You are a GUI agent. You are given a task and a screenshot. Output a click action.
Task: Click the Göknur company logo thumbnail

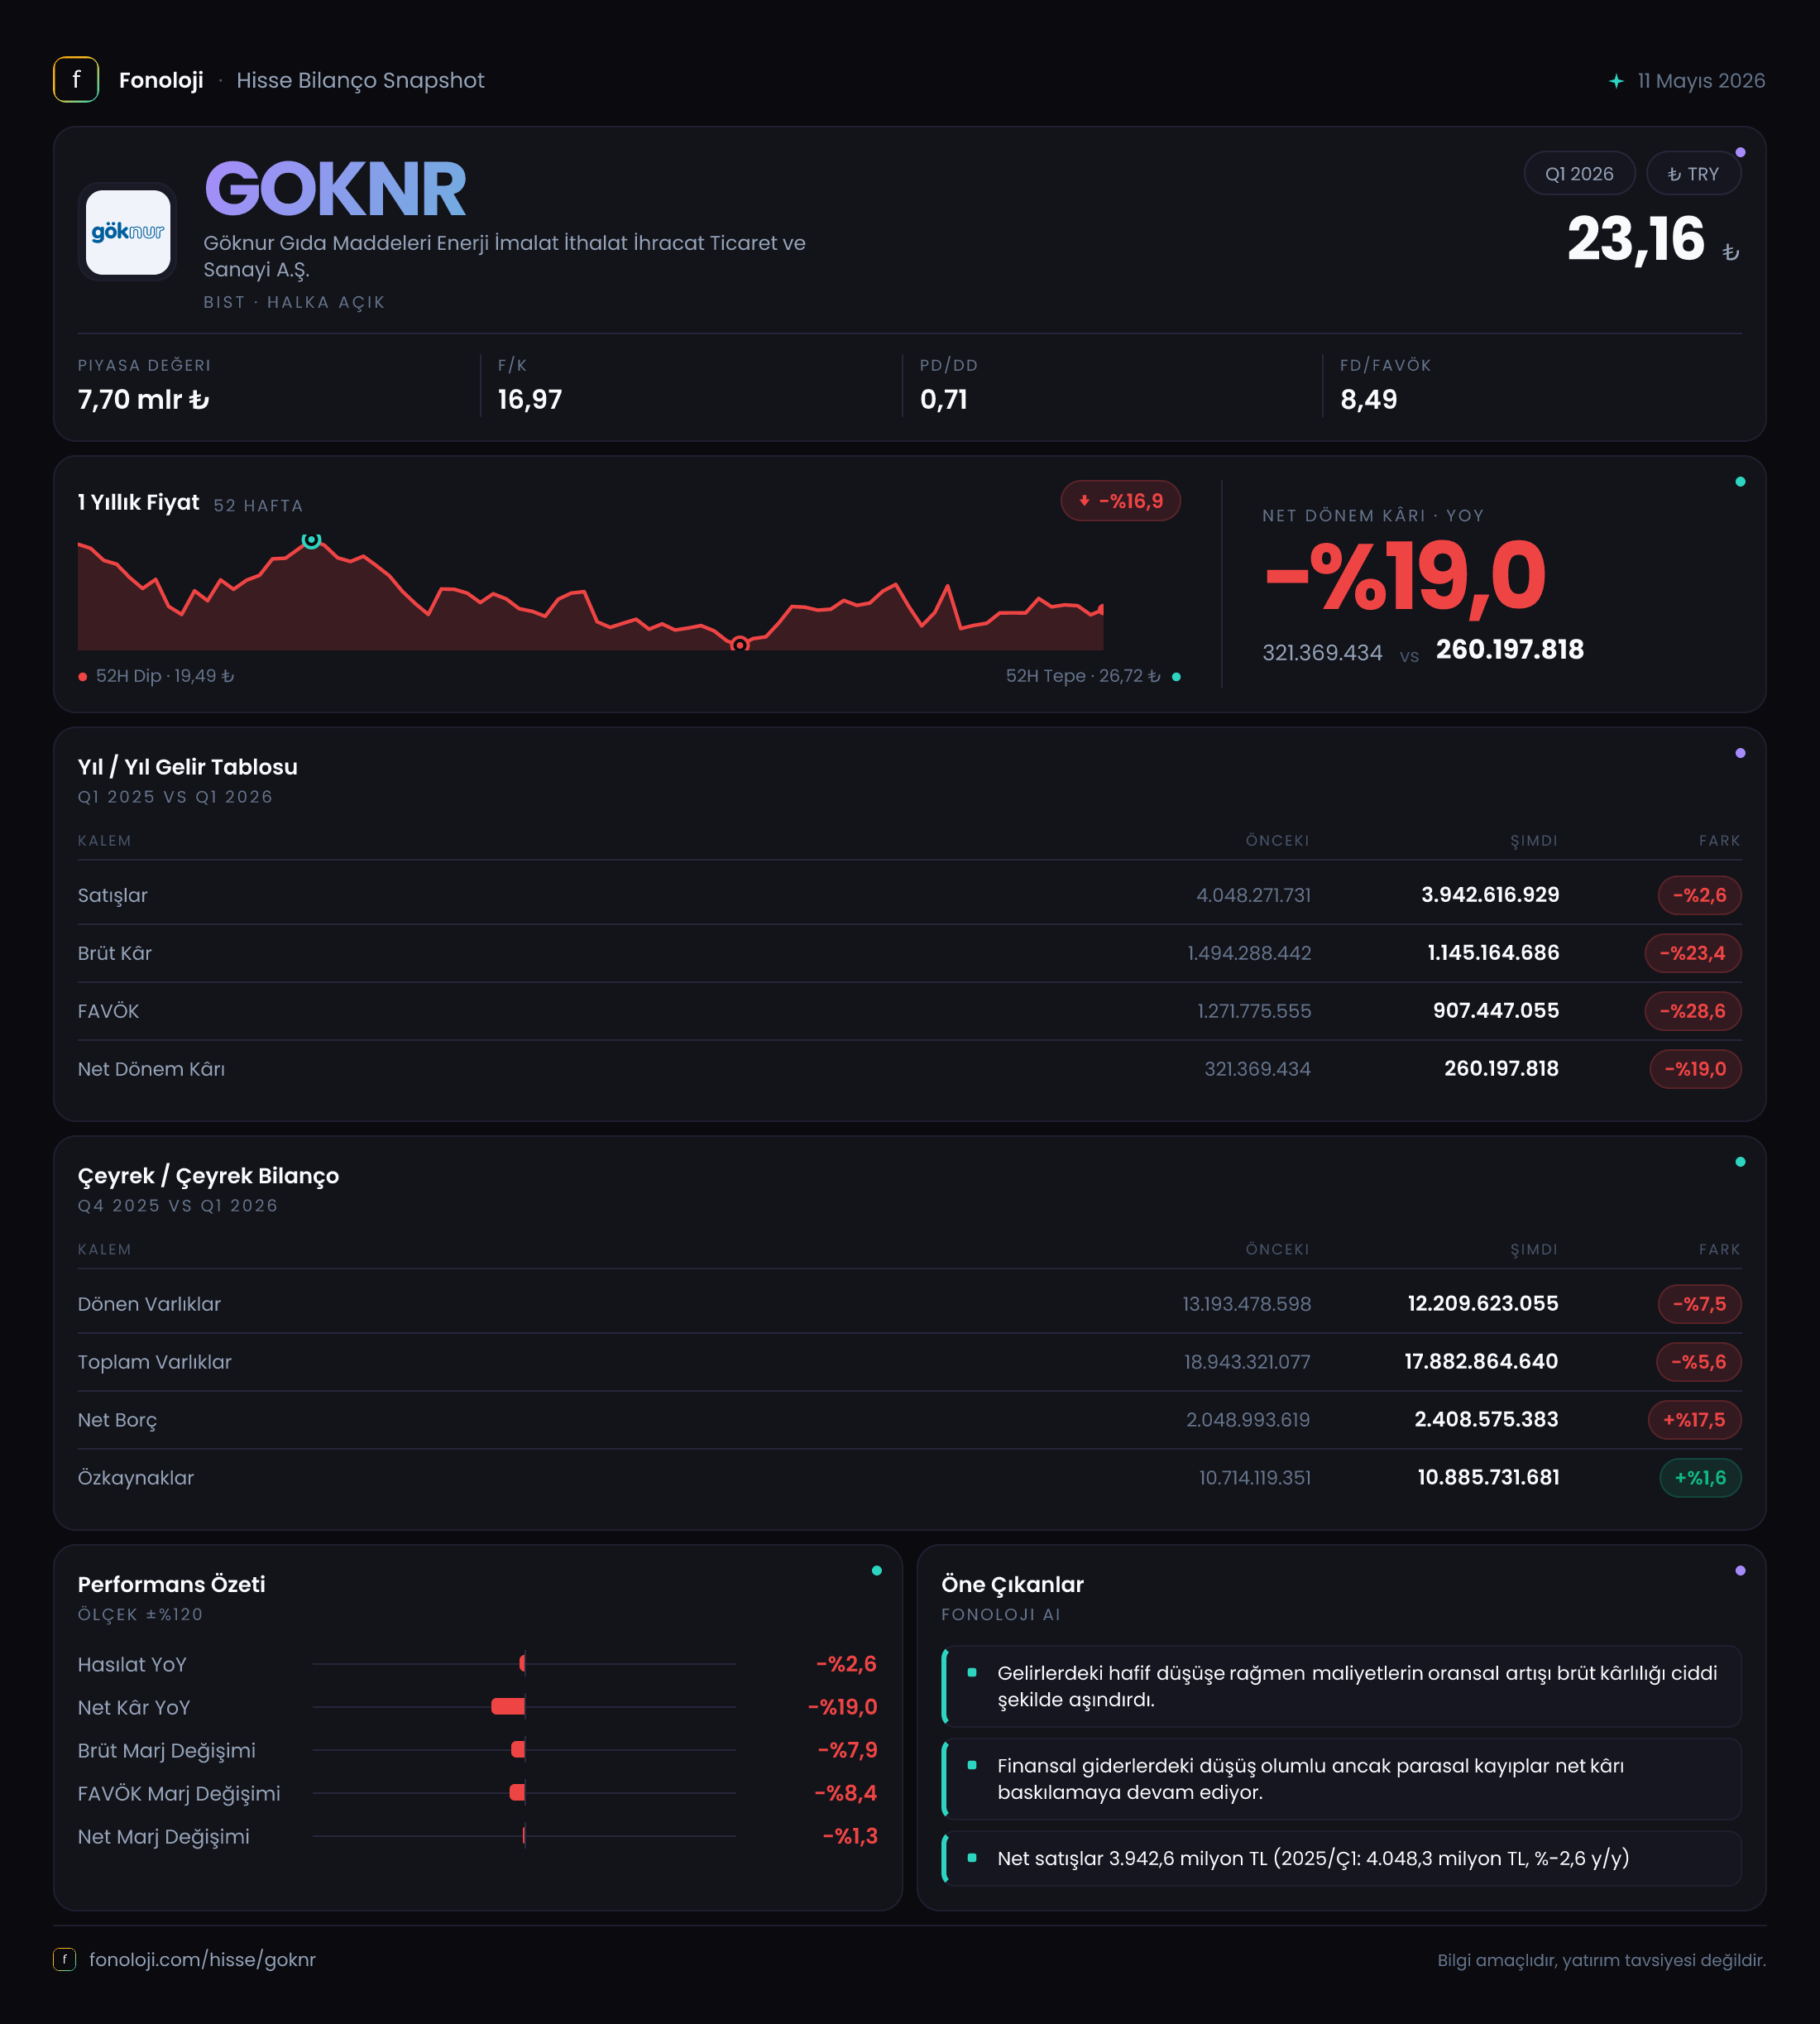click(x=128, y=232)
